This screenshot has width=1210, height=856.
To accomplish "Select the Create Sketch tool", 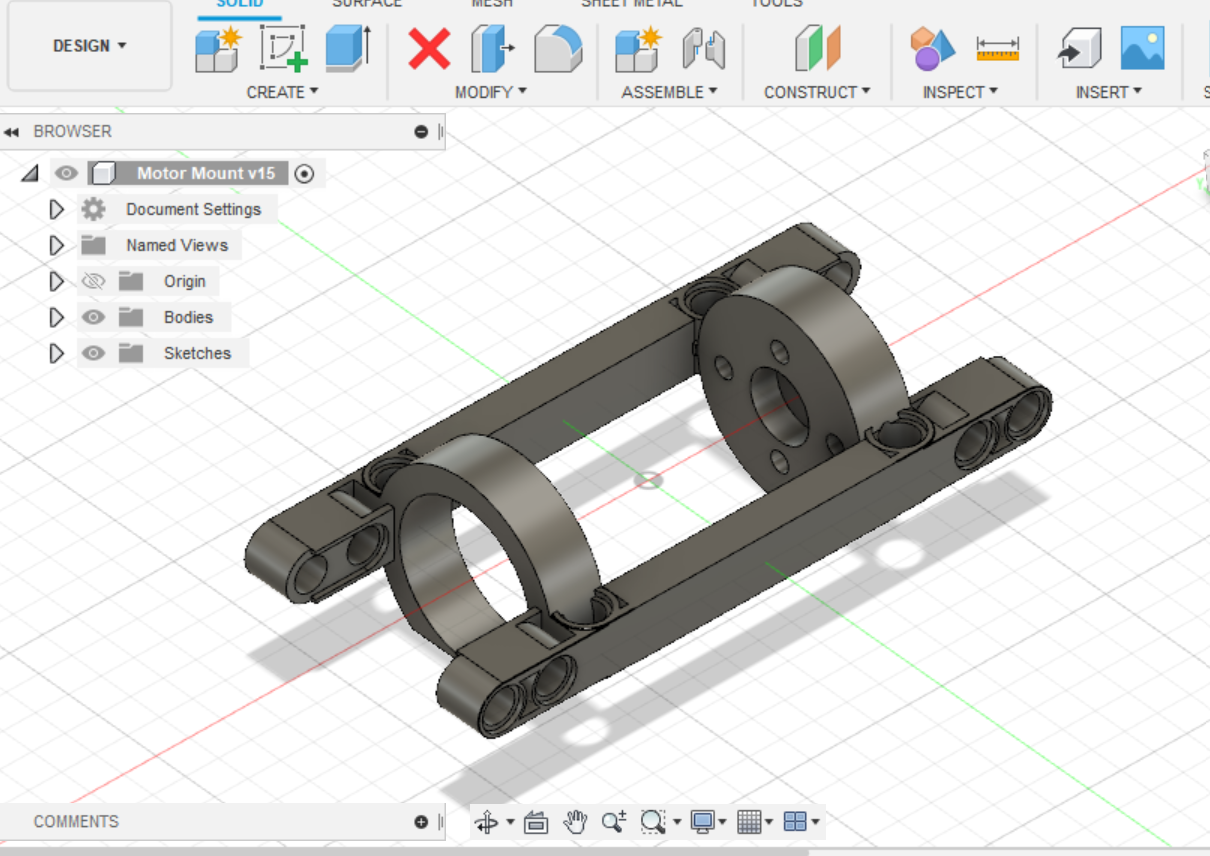I will point(284,49).
